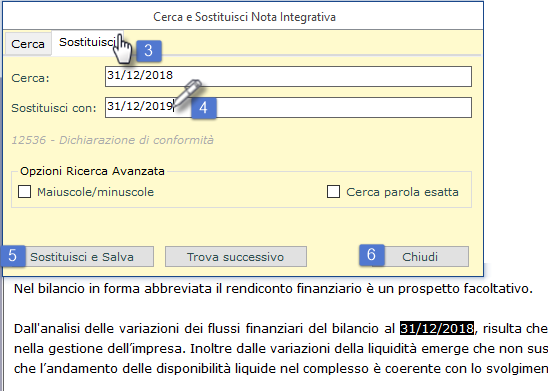Tick the Cerca parola esatta checkbox

tap(333, 192)
